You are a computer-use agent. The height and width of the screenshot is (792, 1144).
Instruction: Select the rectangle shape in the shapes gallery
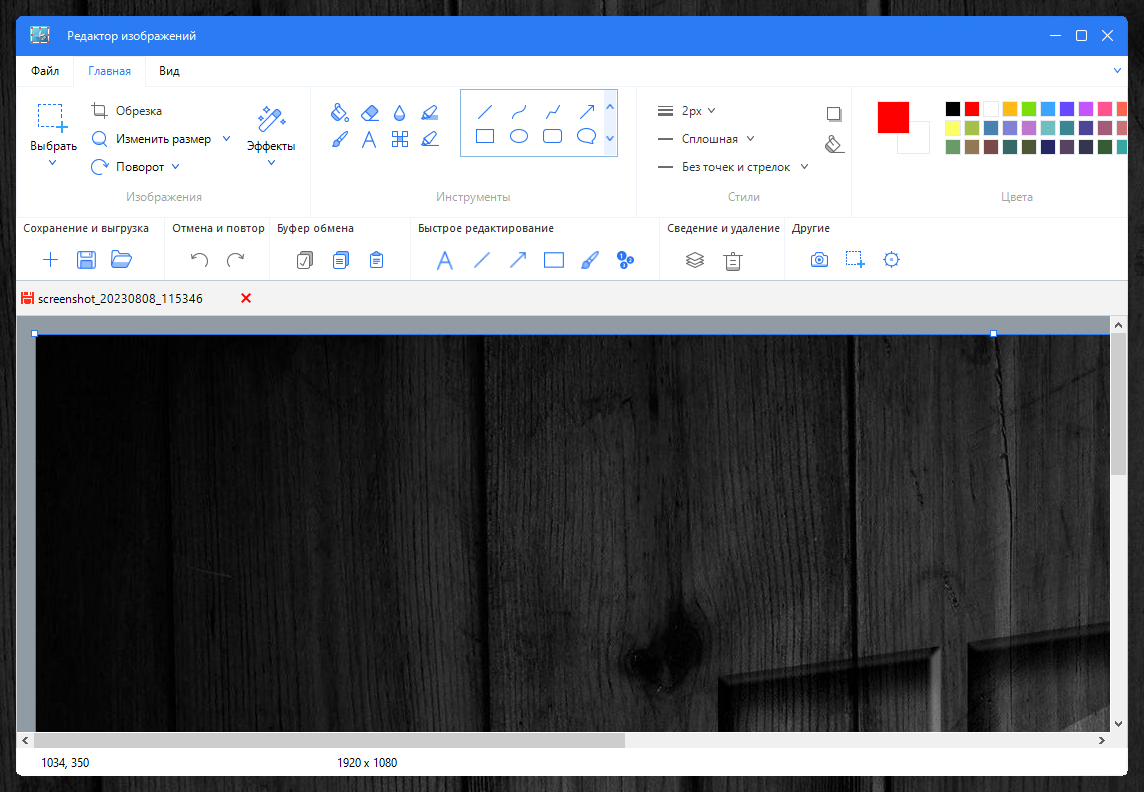tap(484, 136)
